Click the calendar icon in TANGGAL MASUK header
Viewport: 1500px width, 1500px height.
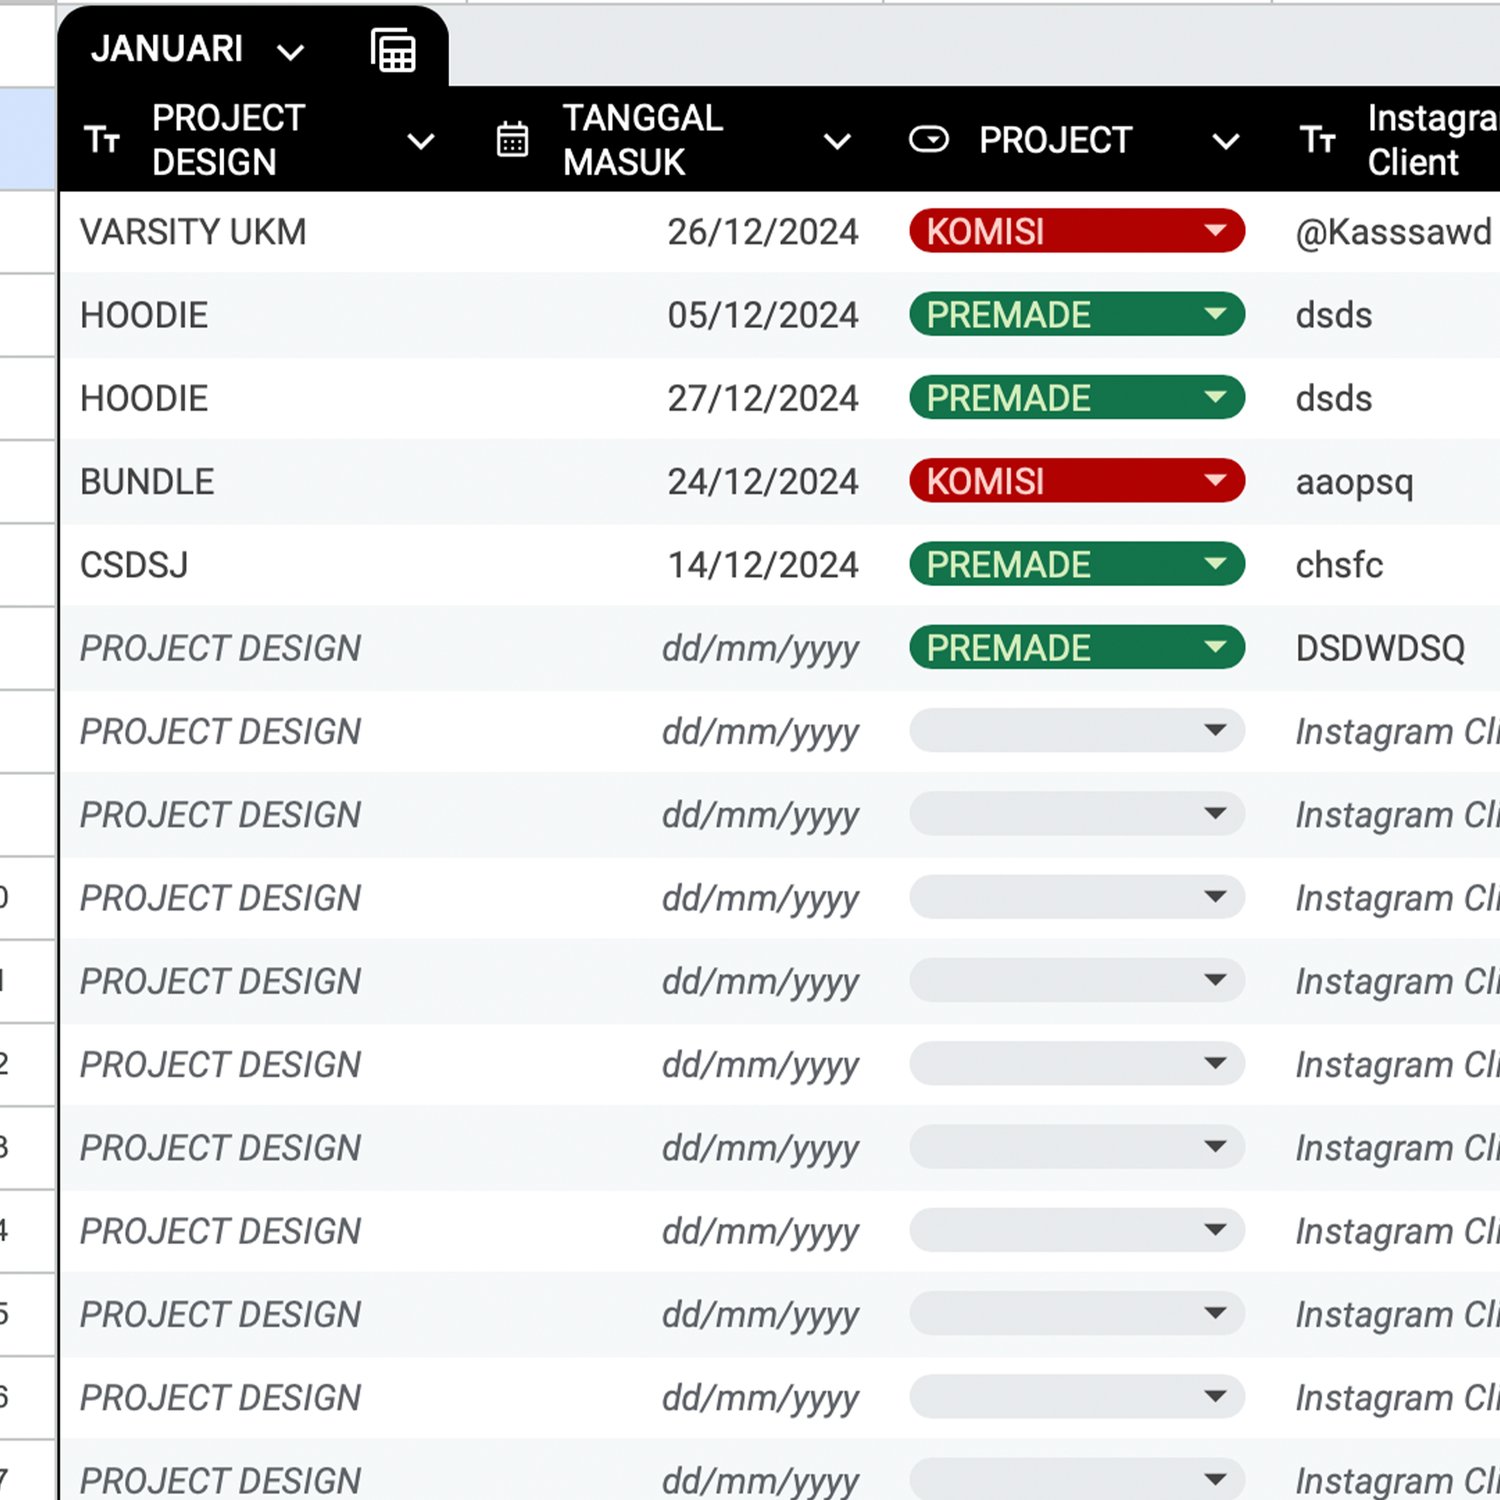(512, 140)
